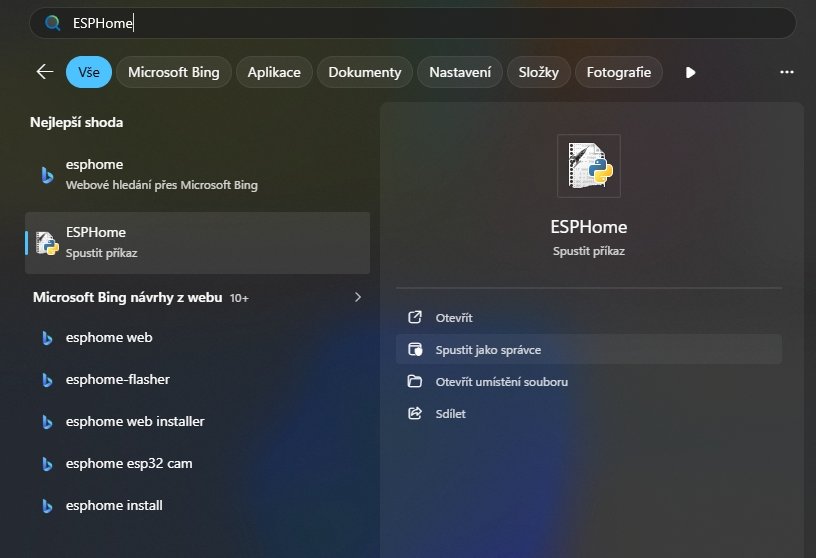The width and height of the screenshot is (816, 558).
Task: Click Bing icon next to esphome web installer
Action: click(47, 422)
